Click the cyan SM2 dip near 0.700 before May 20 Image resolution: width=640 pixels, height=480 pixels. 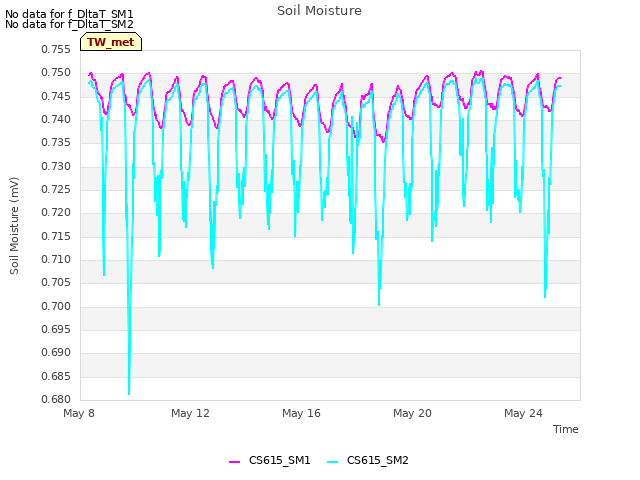click(379, 303)
